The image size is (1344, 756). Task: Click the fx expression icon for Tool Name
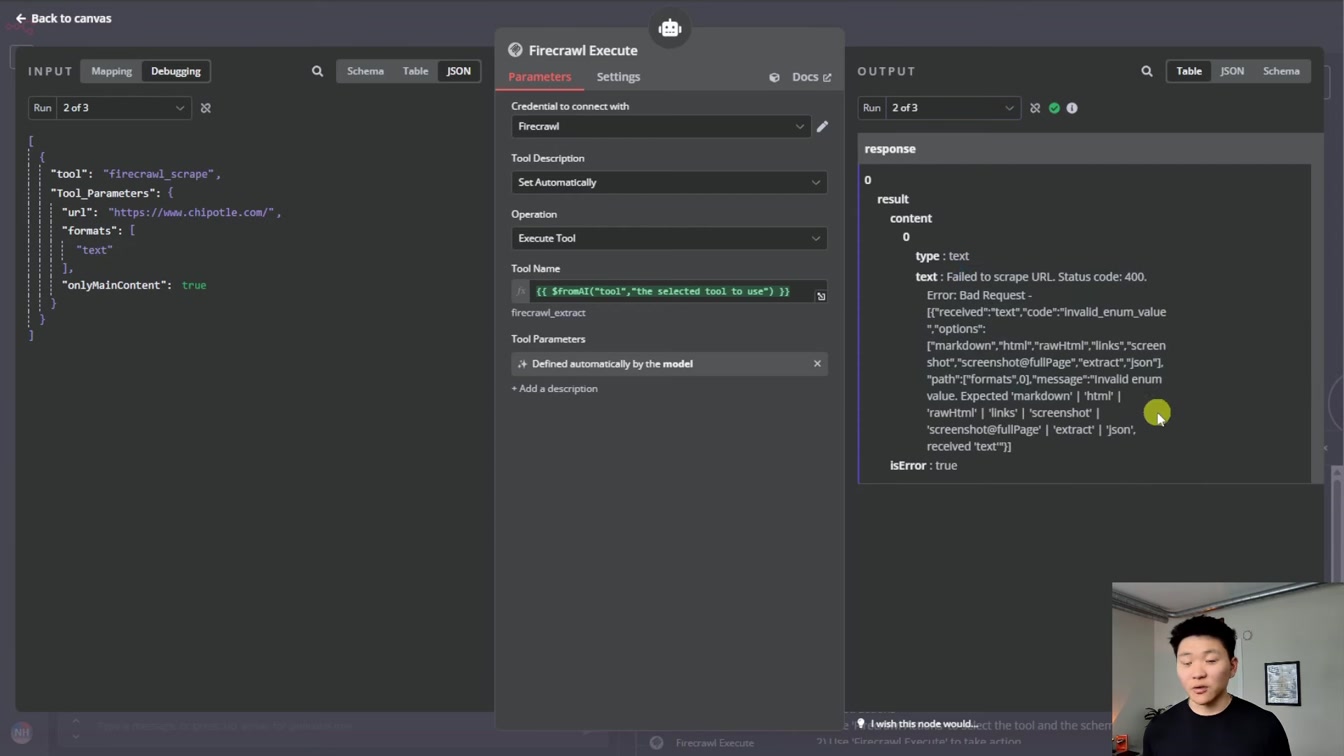[520, 291]
